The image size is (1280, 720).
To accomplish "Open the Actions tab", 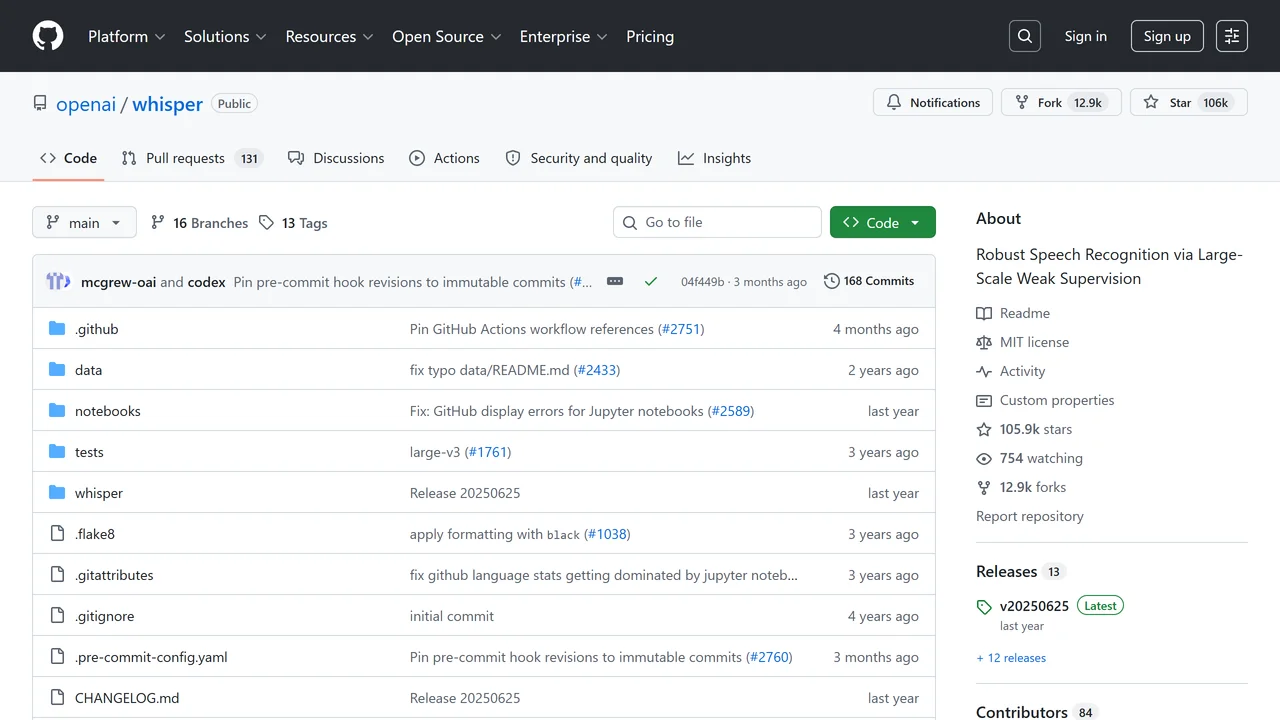I will coord(444,158).
